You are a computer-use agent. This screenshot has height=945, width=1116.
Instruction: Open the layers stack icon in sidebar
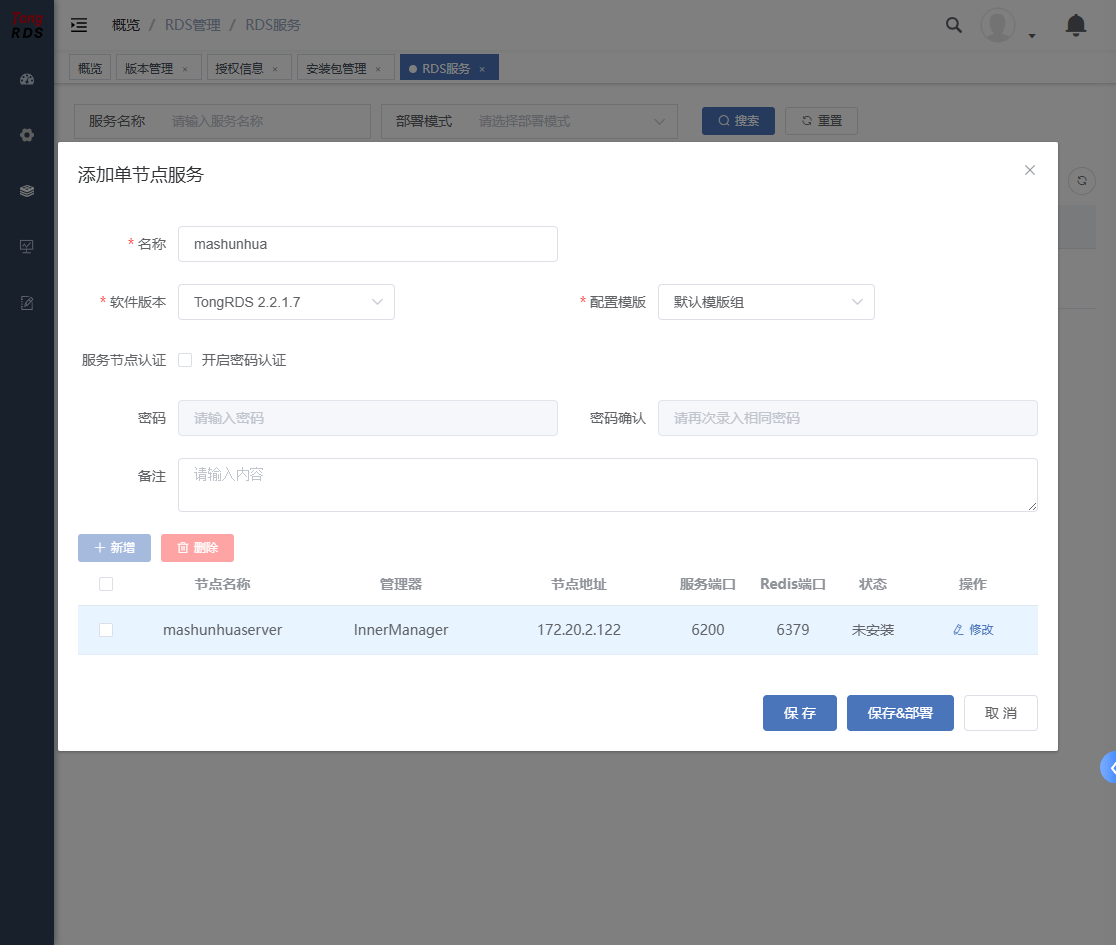pyautogui.click(x=27, y=191)
